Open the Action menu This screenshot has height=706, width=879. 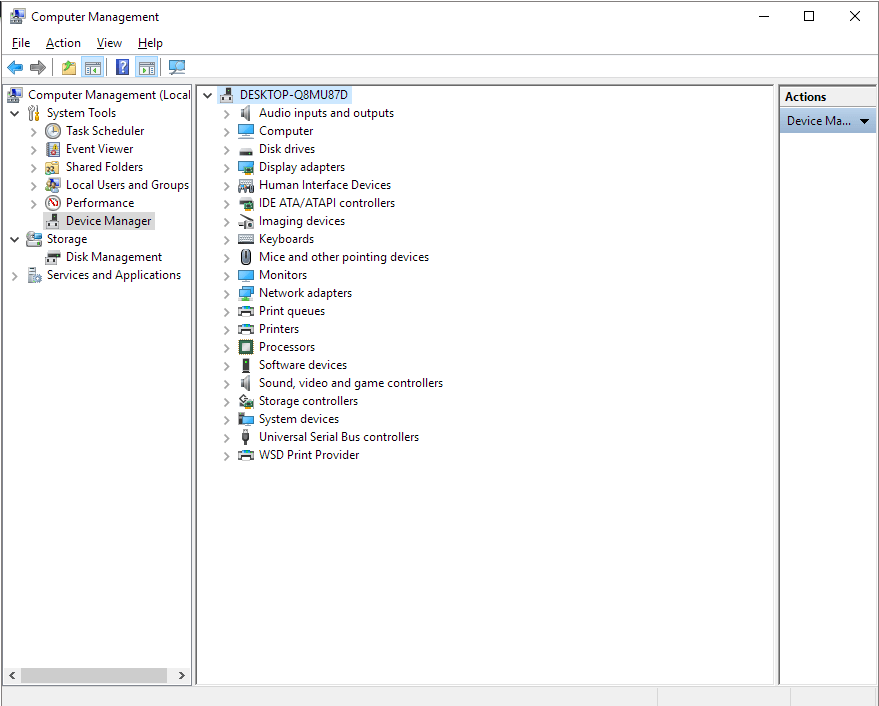click(x=63, y=43)
